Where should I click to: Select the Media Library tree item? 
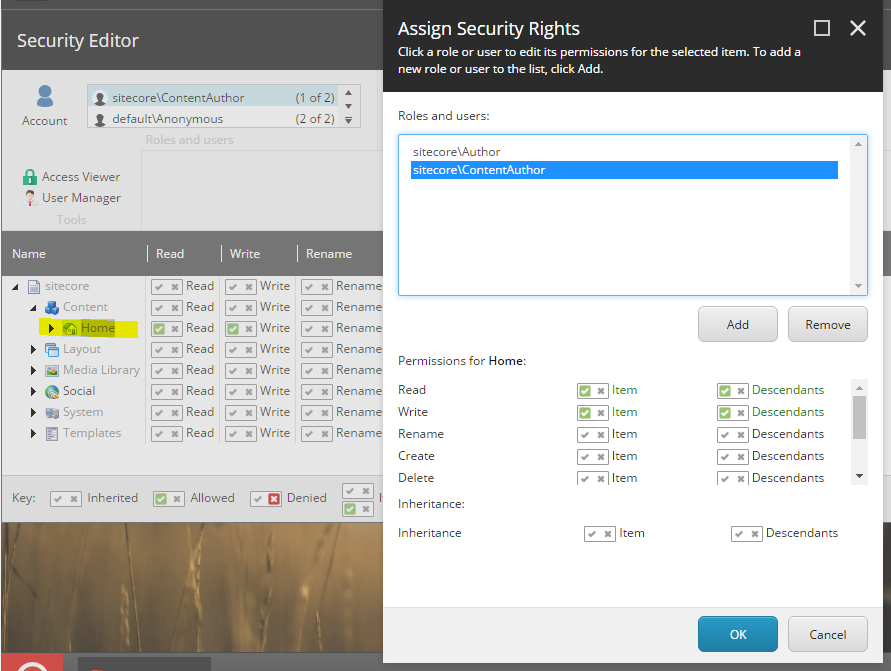click(x=101, y=370)
